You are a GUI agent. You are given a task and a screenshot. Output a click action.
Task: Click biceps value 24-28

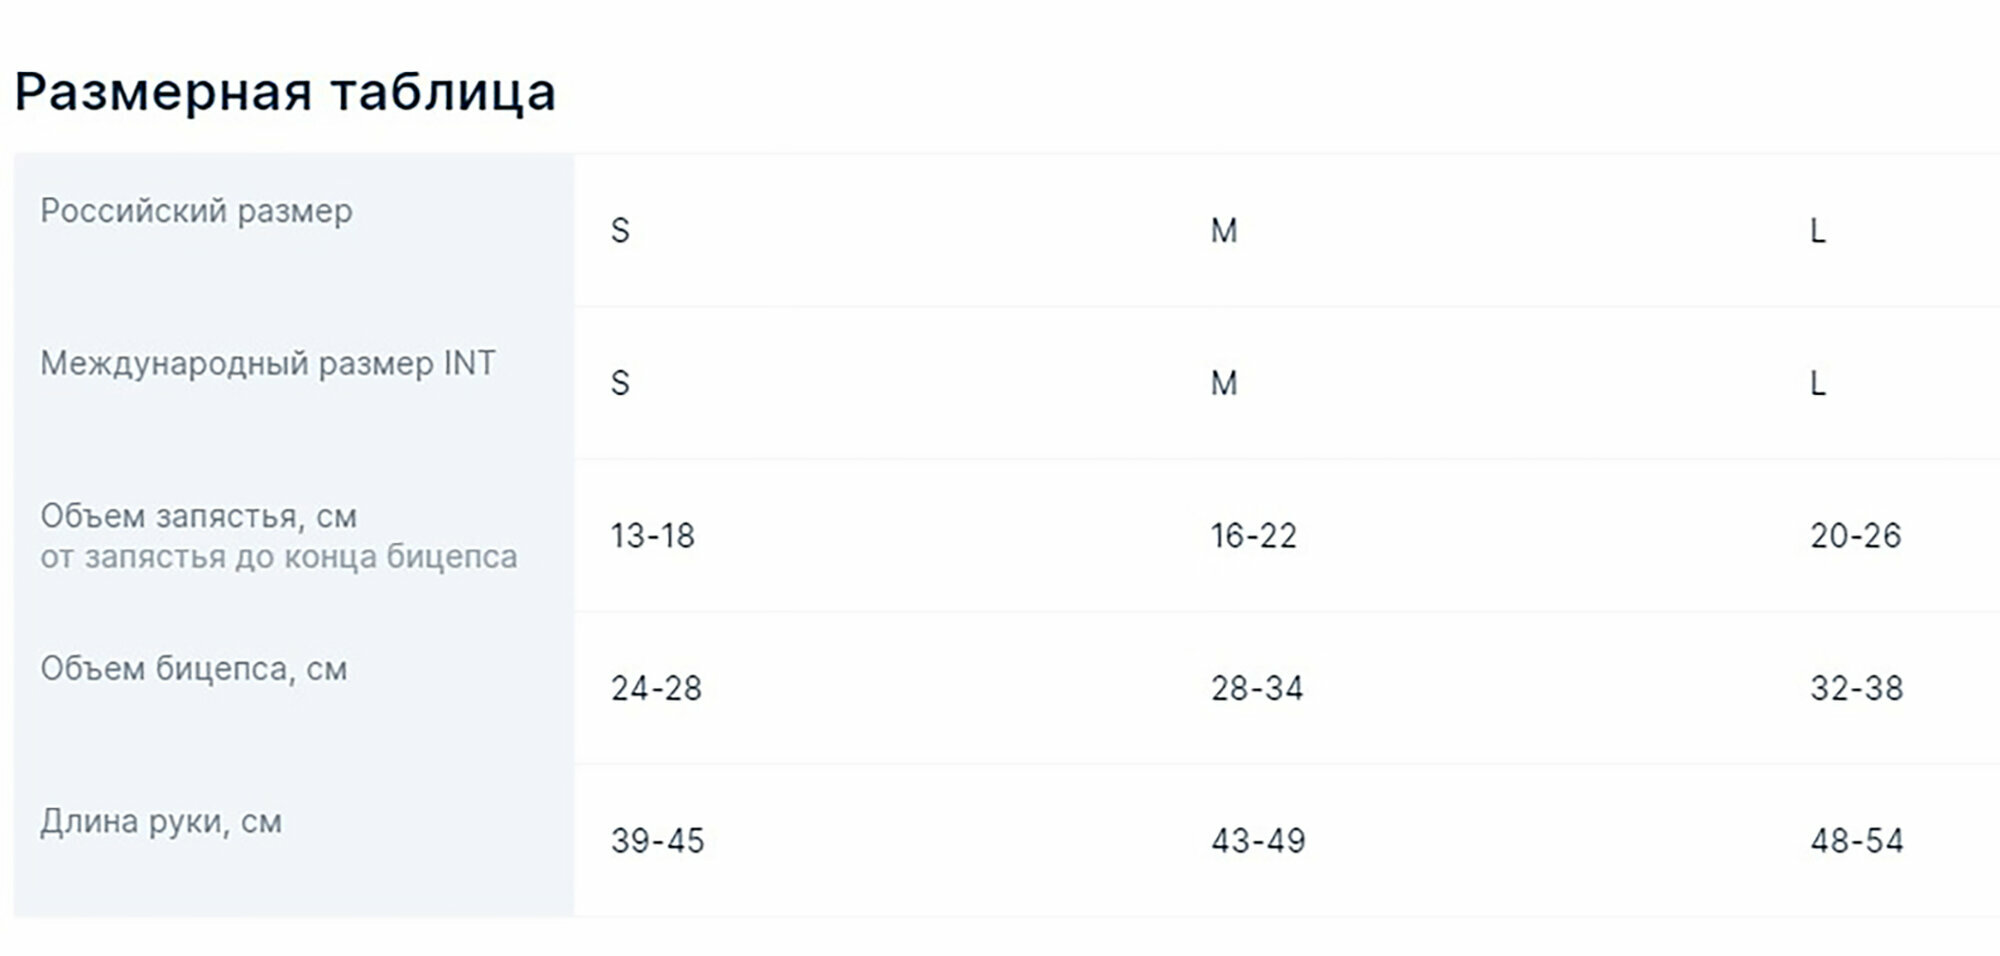coord(656,689)
